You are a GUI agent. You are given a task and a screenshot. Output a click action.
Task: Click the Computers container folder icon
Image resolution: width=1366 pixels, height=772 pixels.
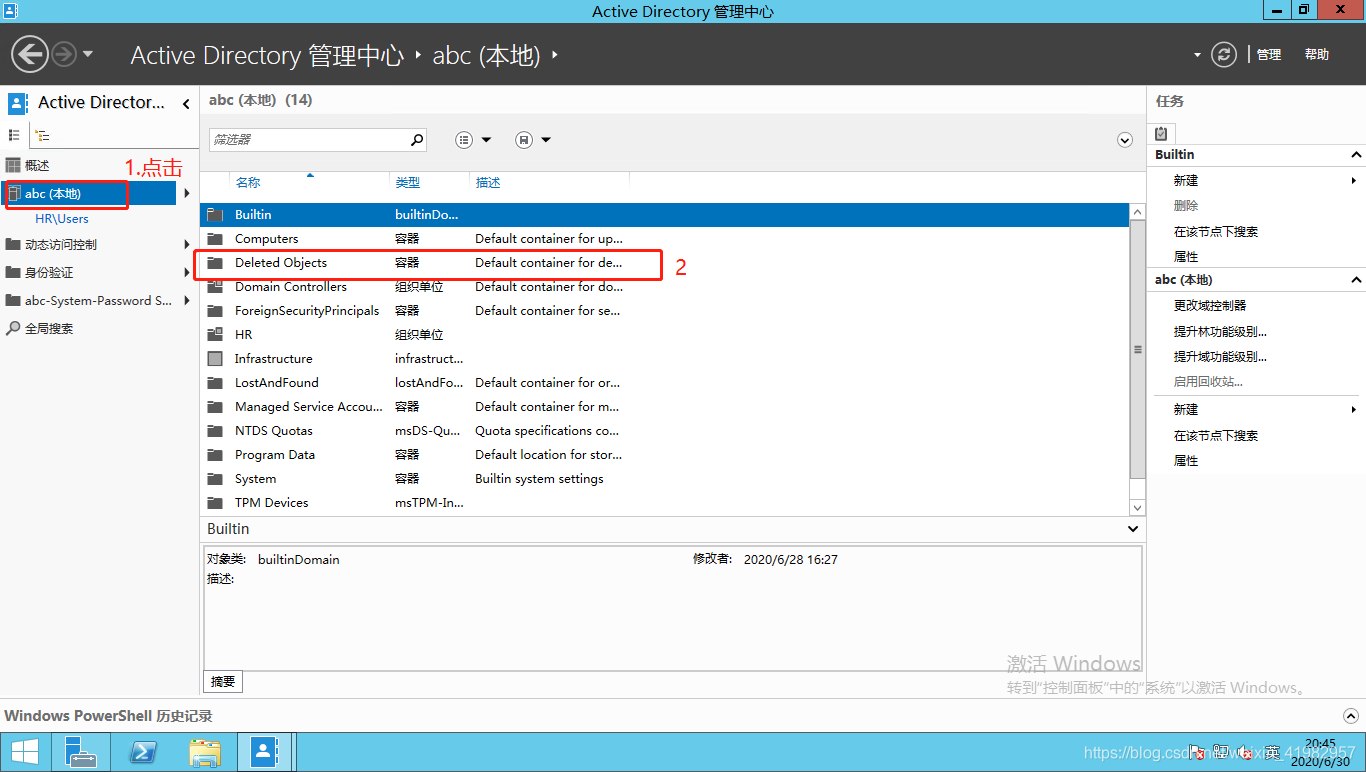pyautogui.click(x=215, y=239)
